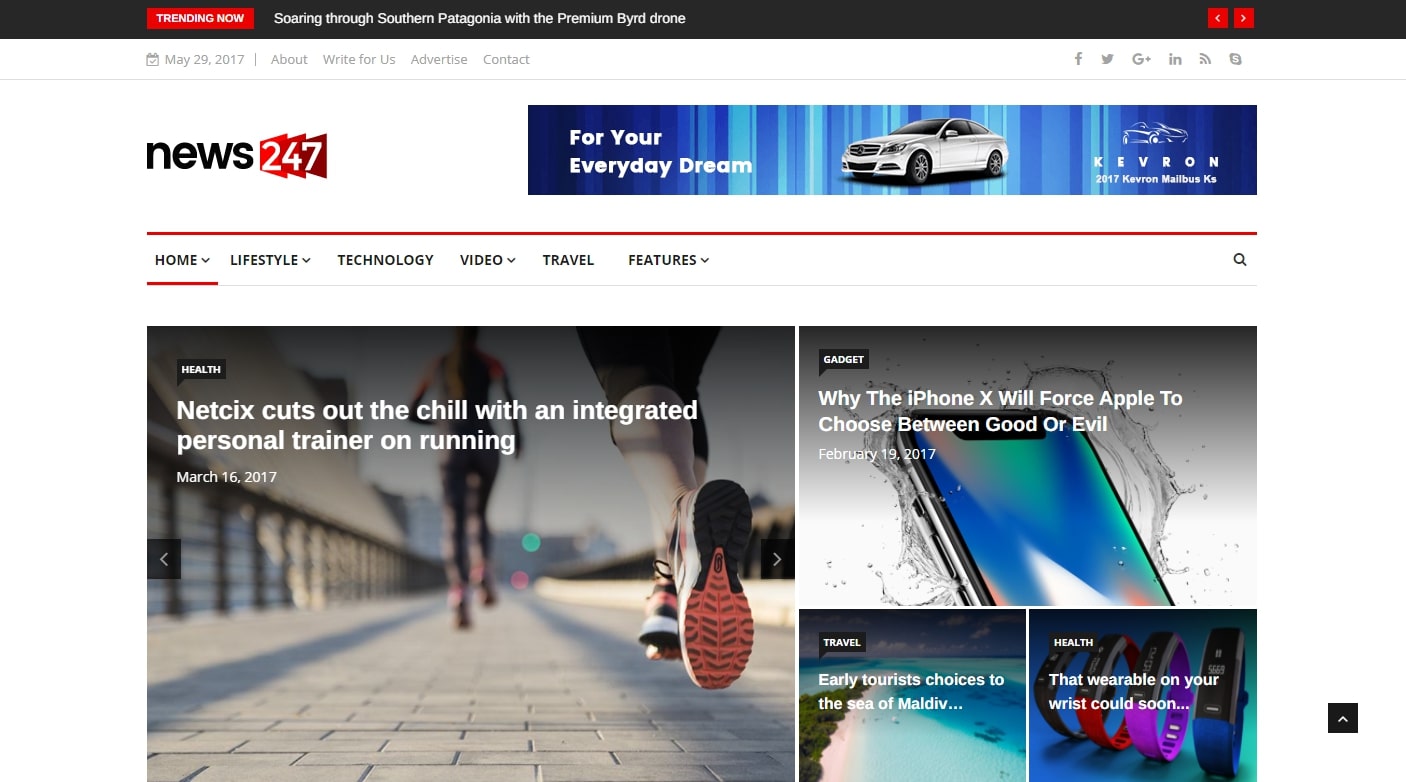1406x782 pixels.
Task: Open the About link
Action: pyautogui.click(x=289, y=59)
